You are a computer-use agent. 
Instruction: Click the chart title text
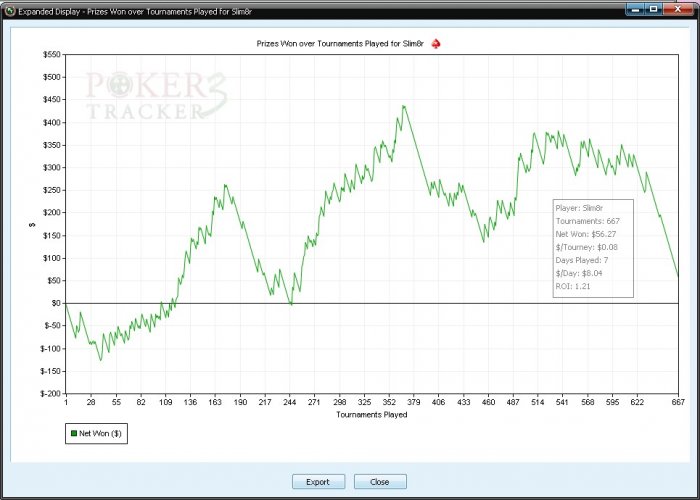(340, 44)
